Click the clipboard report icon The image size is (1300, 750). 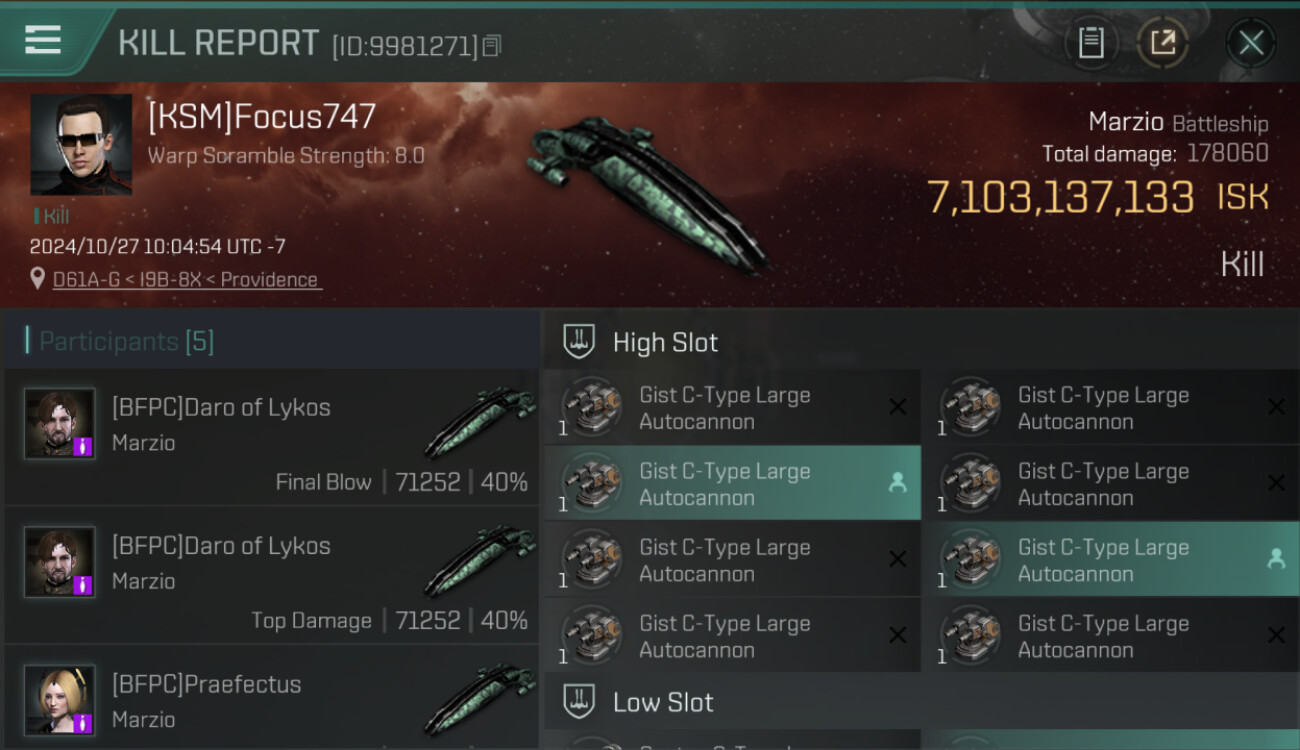coord(1090,42)
